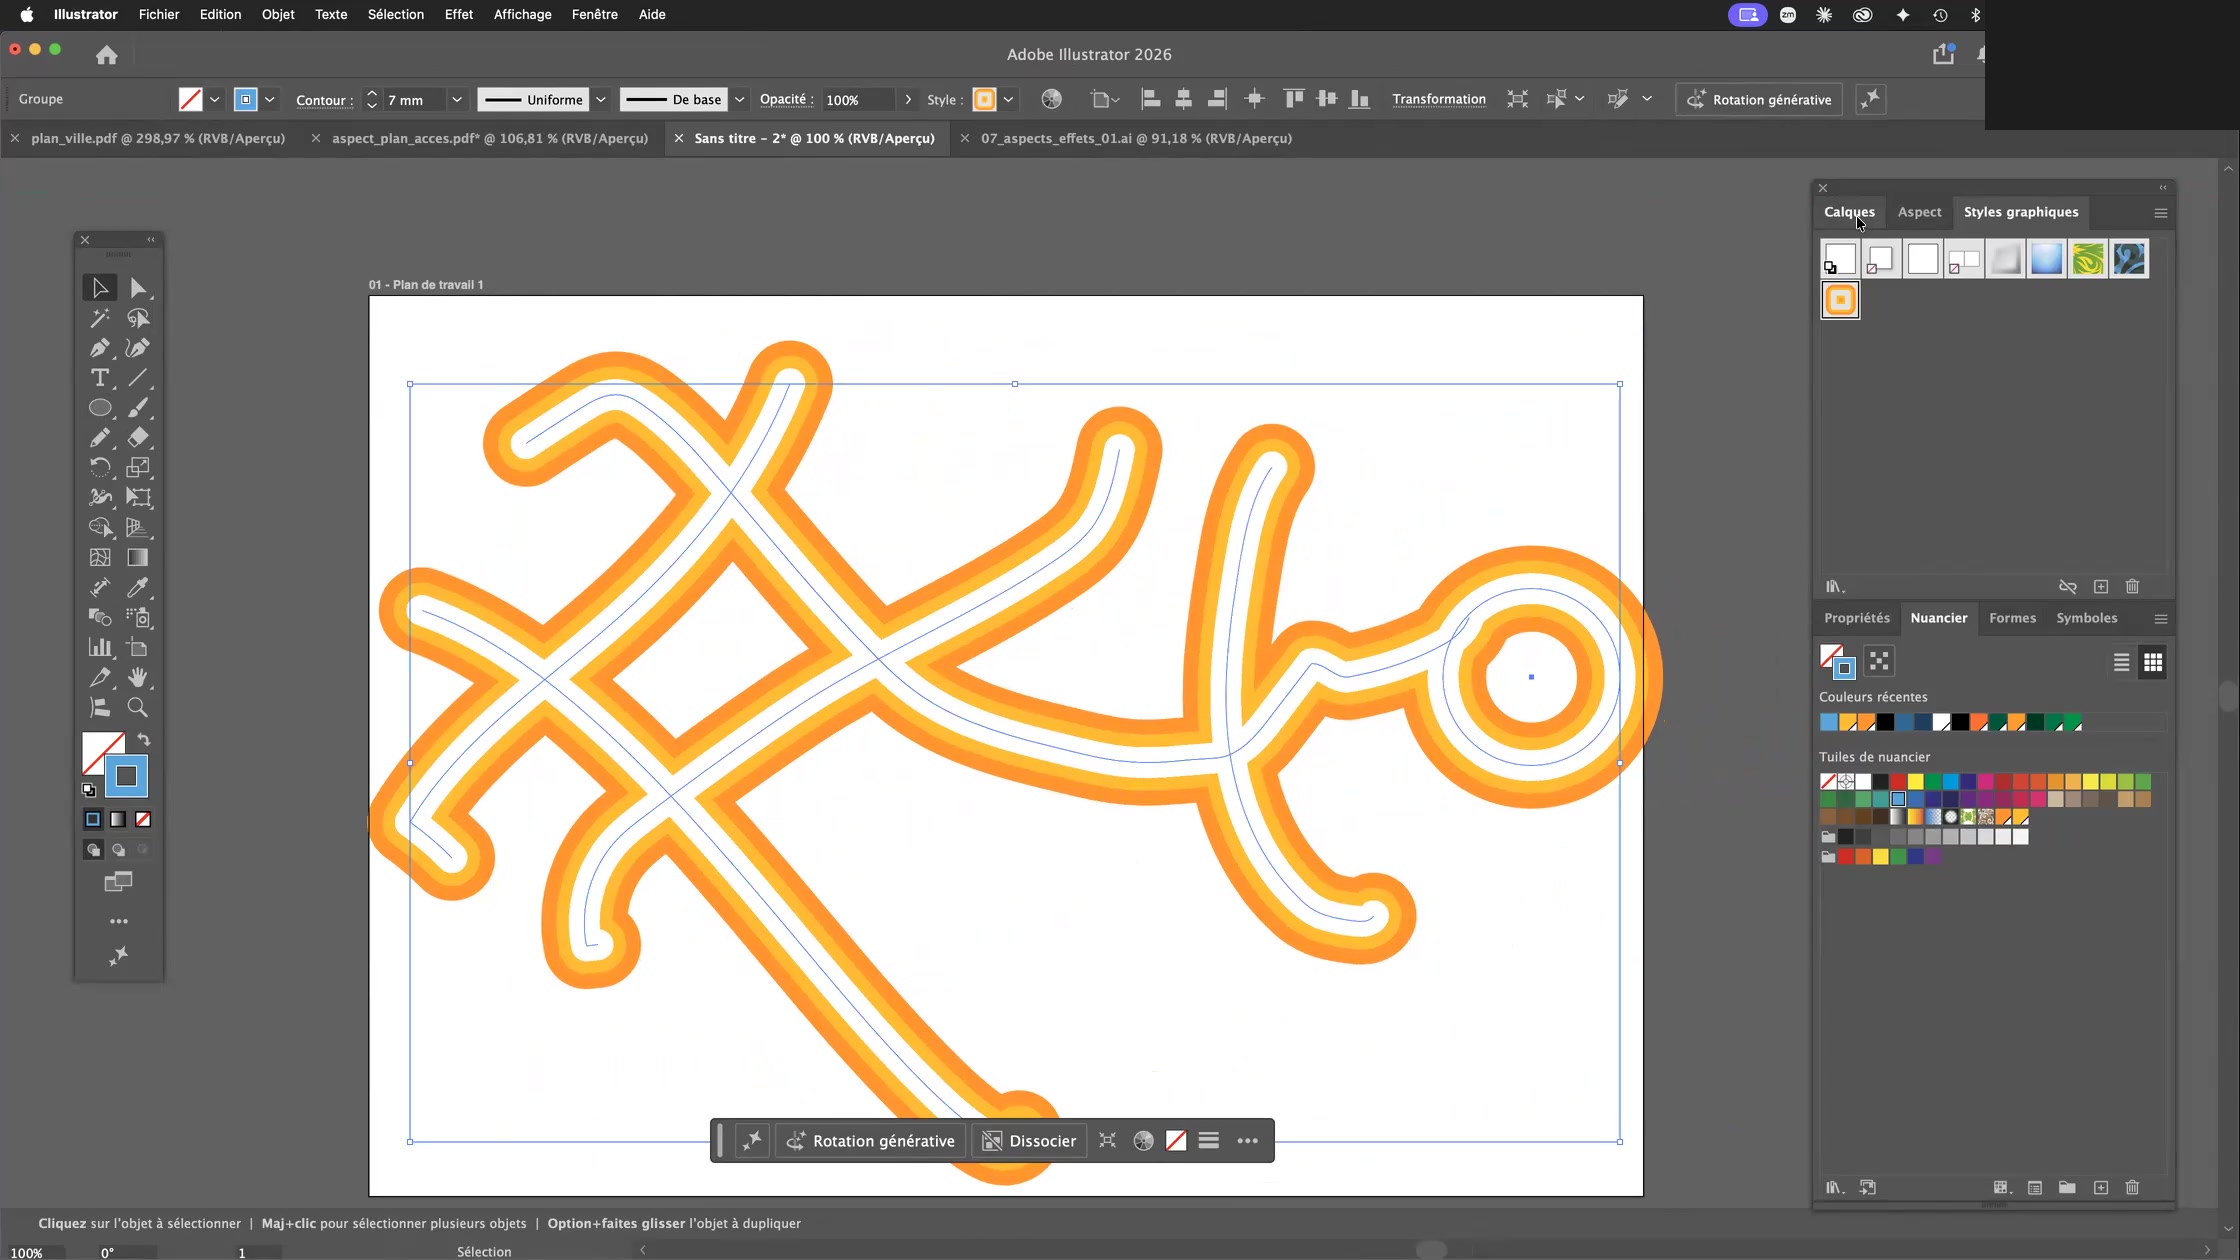The width and height of the screenshot is (2240, 1260).
Task: Select the Pen tool
Action: 100,348
